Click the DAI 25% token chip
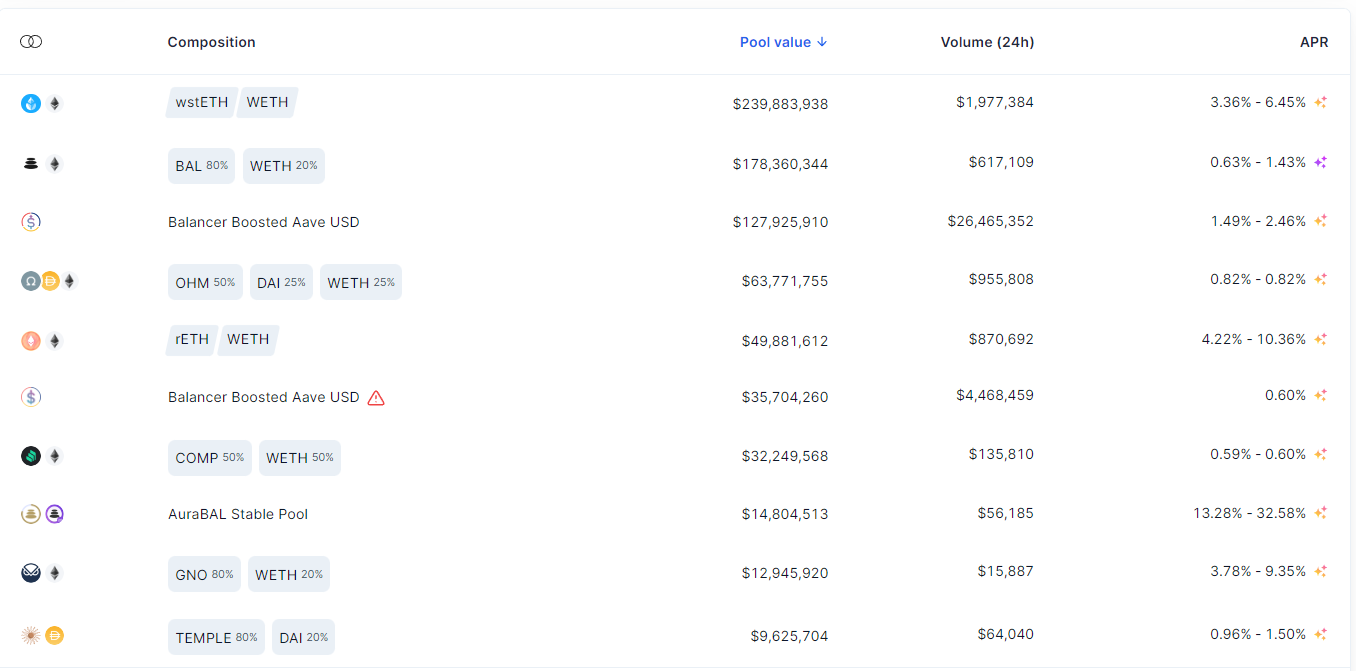The width and height of the screenshot is (1356, 671). [x=281, y=283]
